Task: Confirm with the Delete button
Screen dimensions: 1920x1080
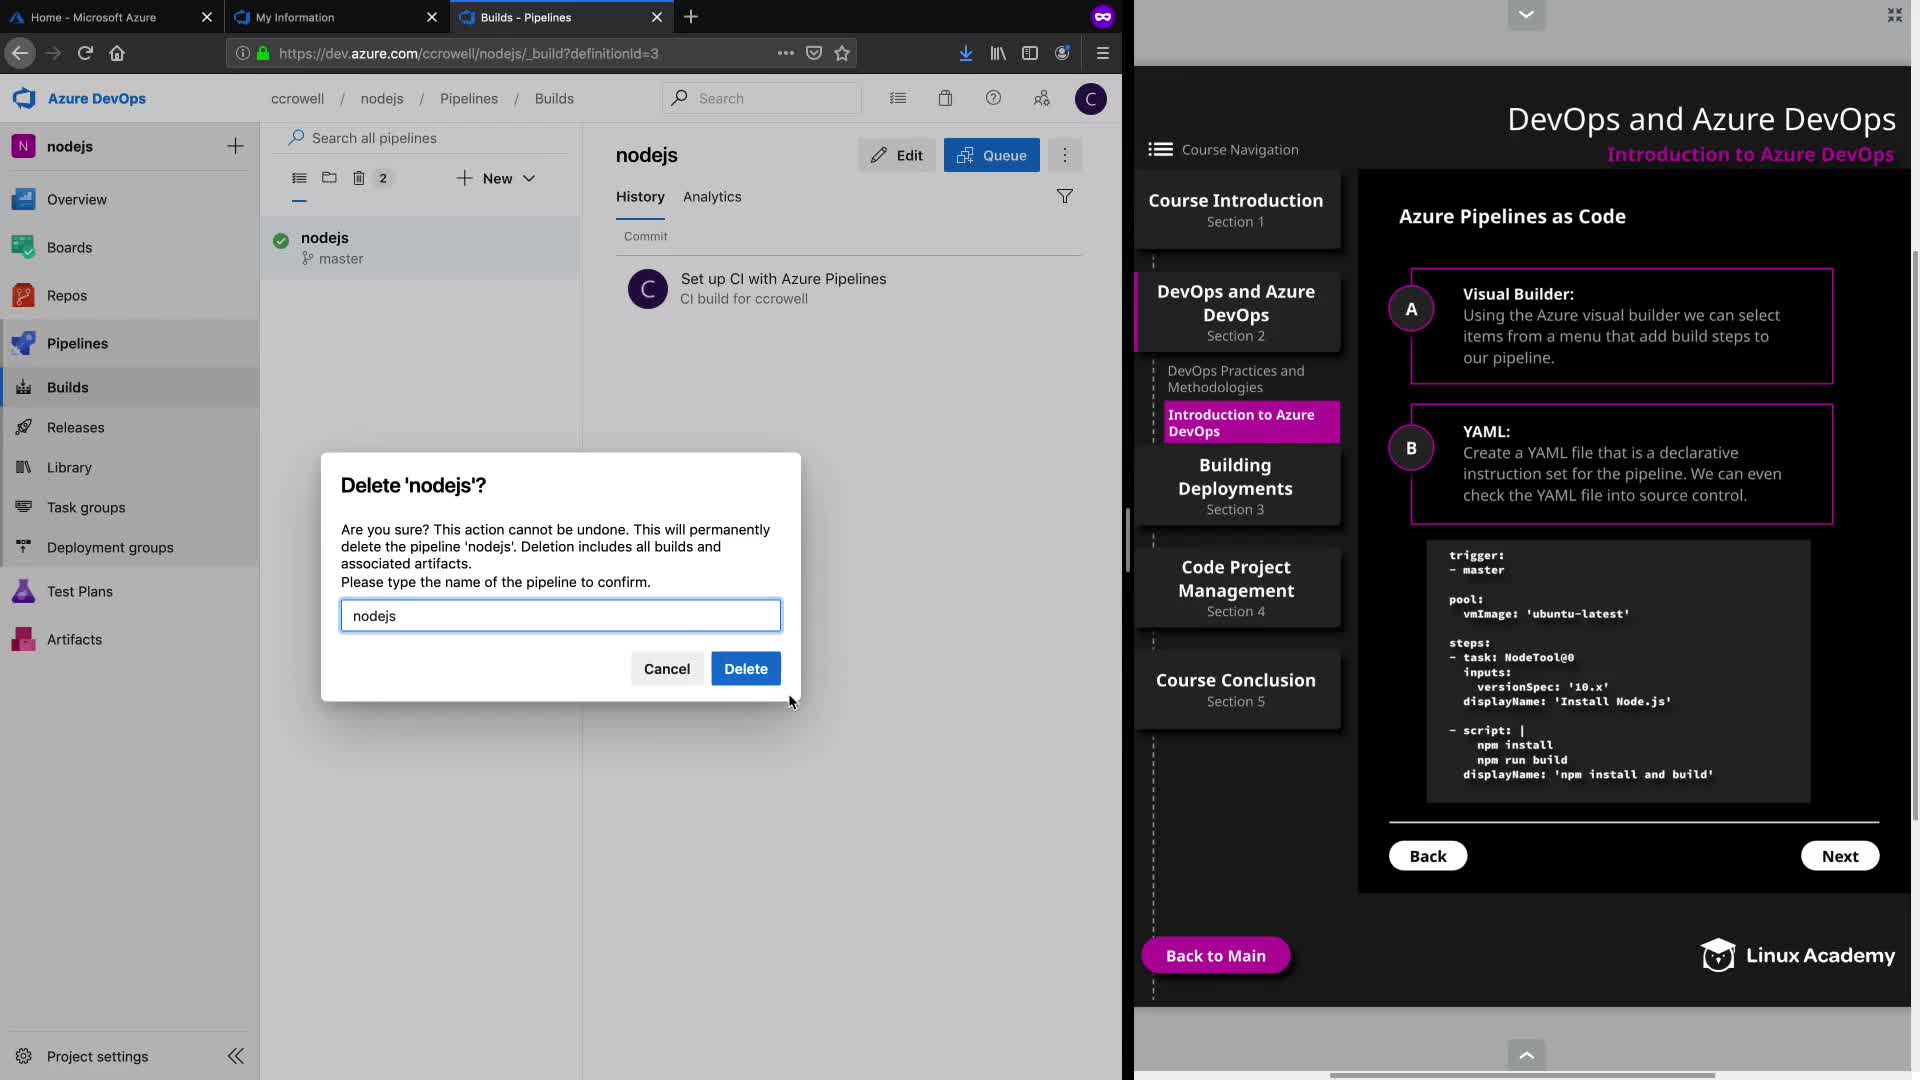Action: 745,669
